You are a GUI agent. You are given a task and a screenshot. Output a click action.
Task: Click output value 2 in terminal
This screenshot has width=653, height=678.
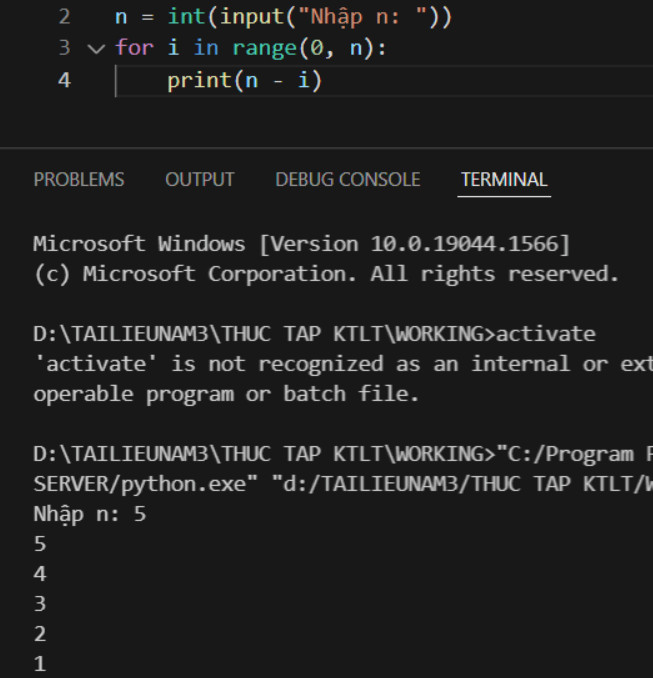coord(40,634)
